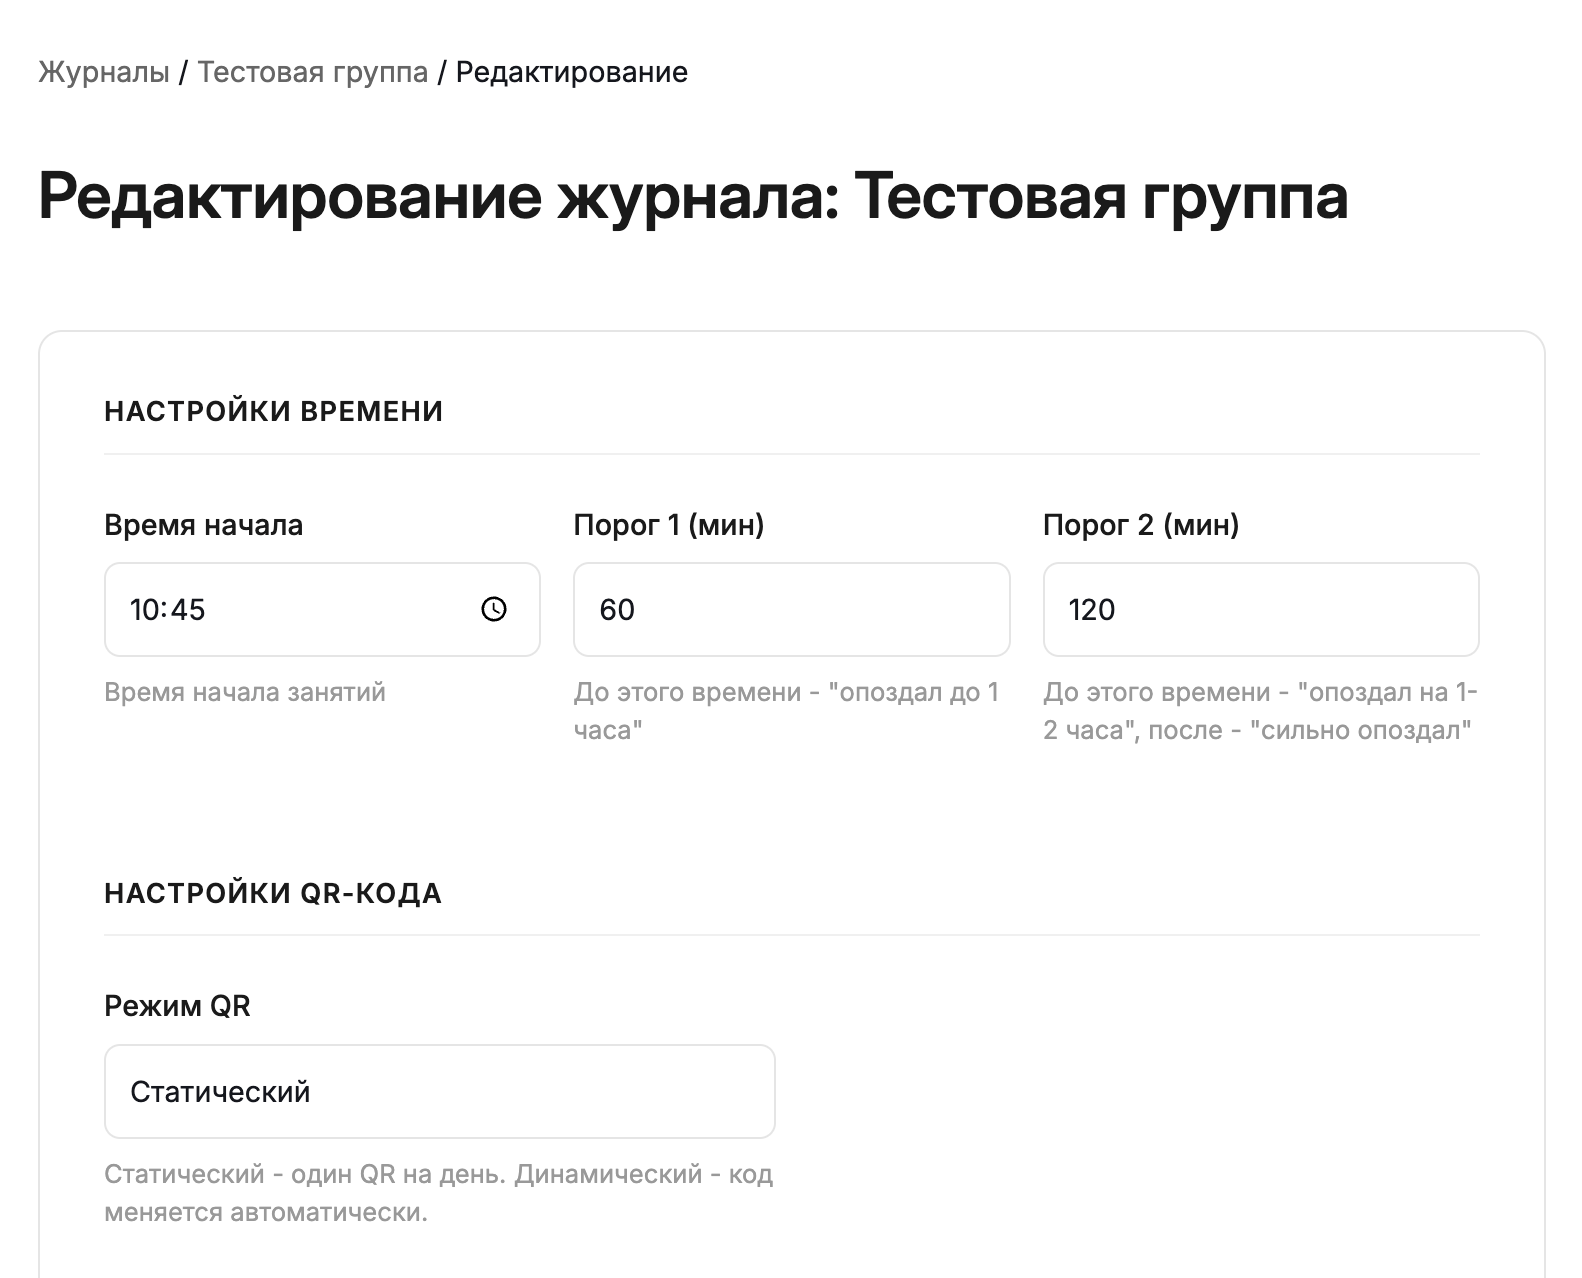Screen dimensions: 1582x1278
Task: Focus the Порог 2 field with value 120
Action: pyautogui.click(x=1260, y=609)
